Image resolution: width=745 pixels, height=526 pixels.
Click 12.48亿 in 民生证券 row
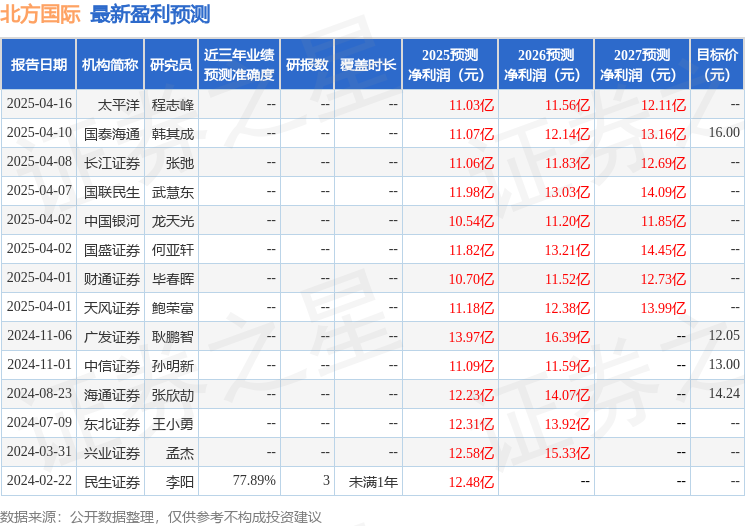click(472, 482)
